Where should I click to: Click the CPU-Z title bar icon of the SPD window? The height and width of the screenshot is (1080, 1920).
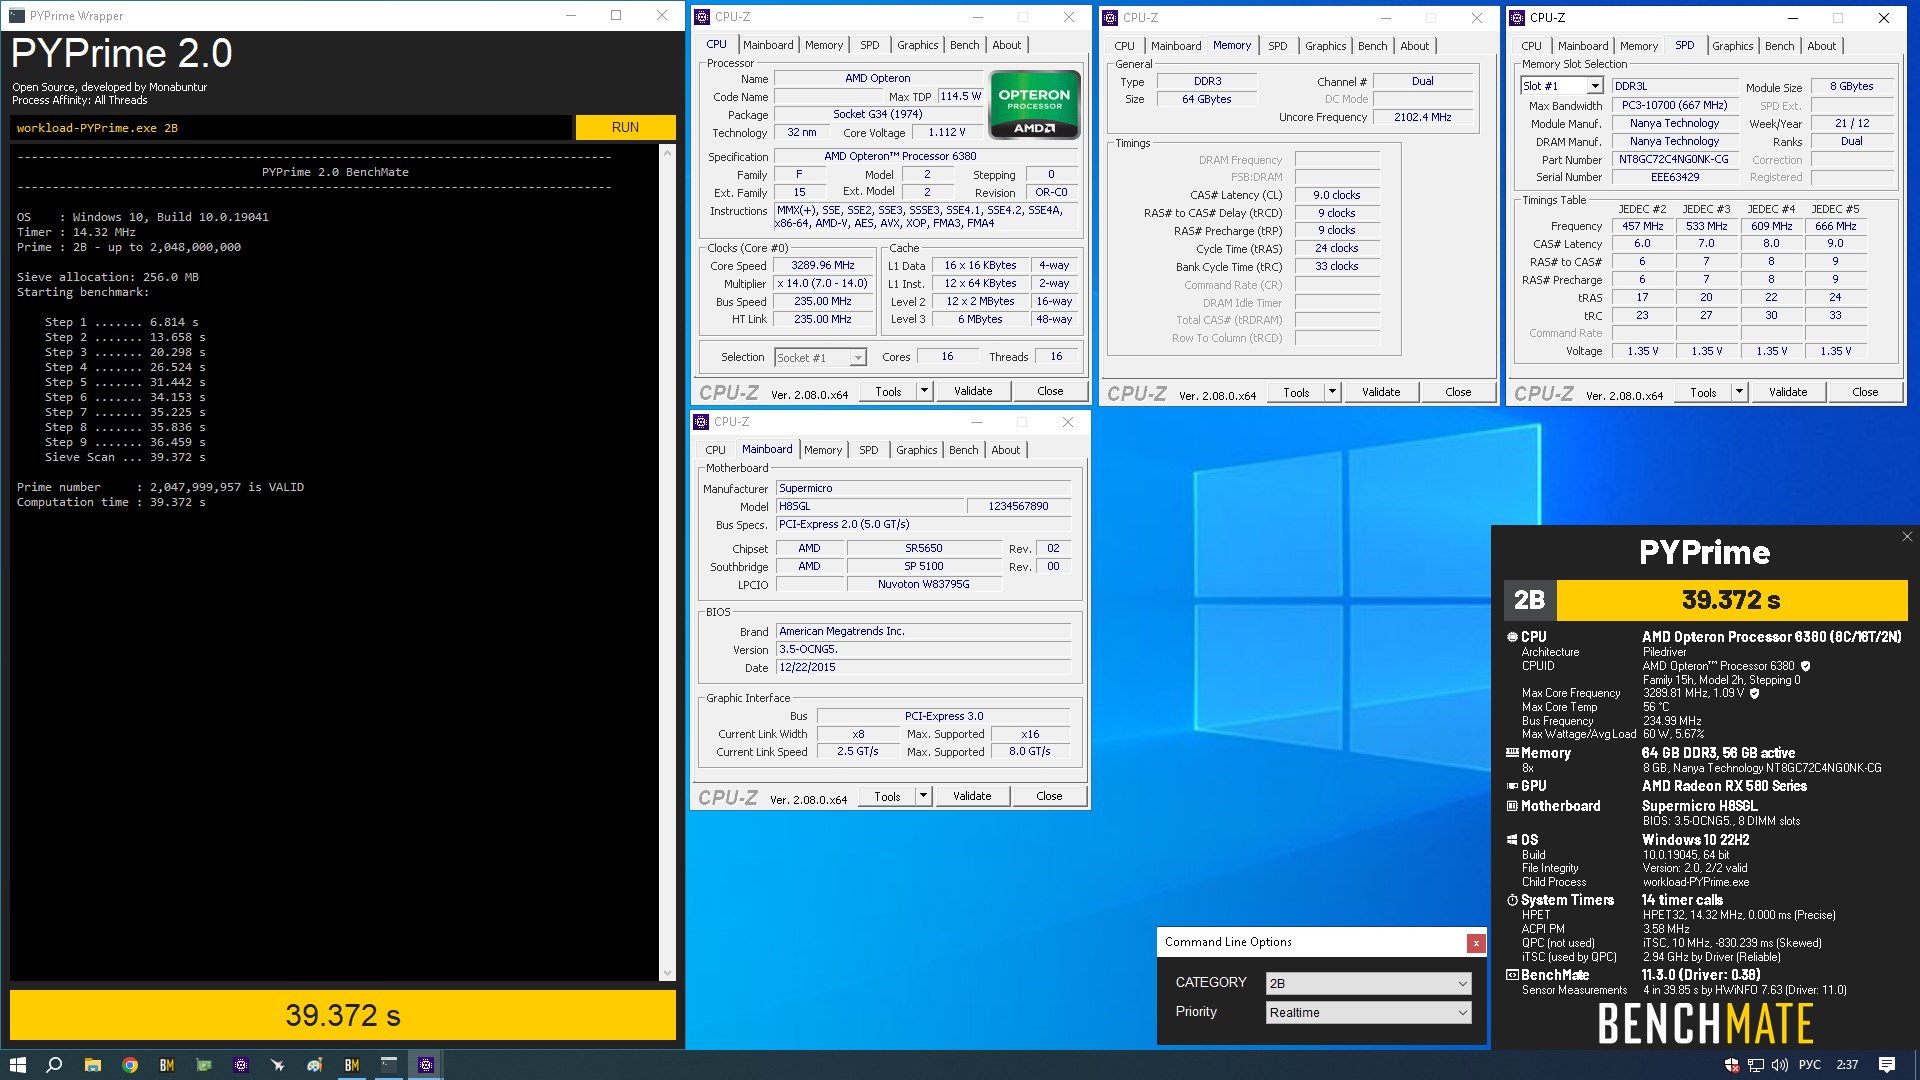1517,18
